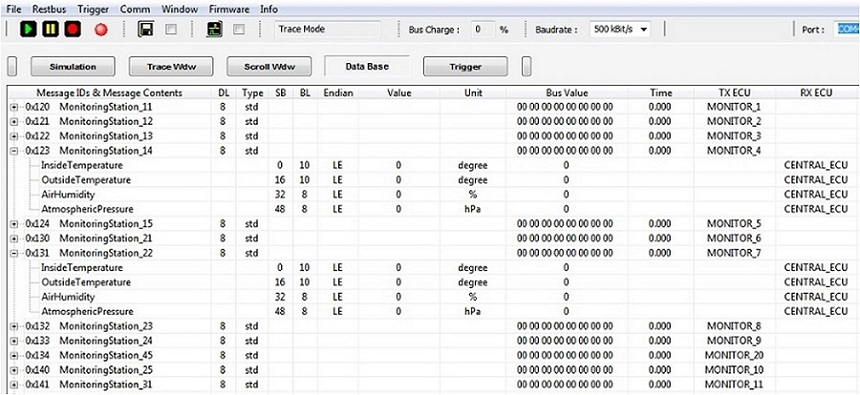Open the Firmware menu
Image resolution: width=860 pixels, height=395 pixels.
tap(229, 9)
